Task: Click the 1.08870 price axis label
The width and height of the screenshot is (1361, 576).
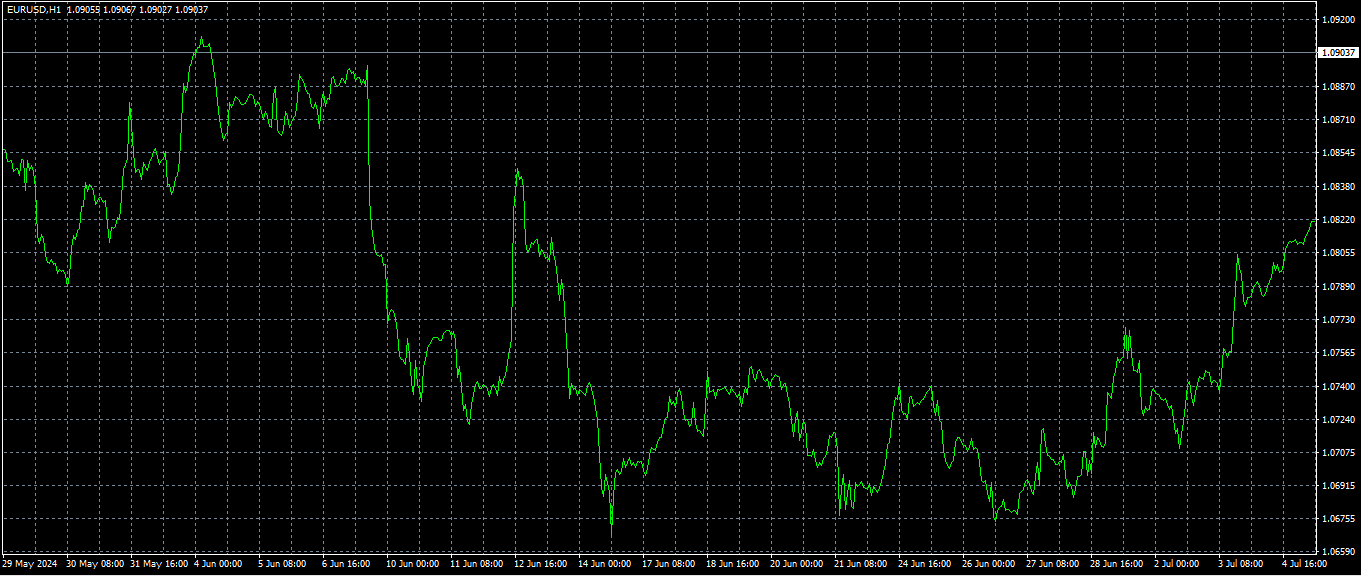Action: pyautogui.click(x=1337, y=87)
